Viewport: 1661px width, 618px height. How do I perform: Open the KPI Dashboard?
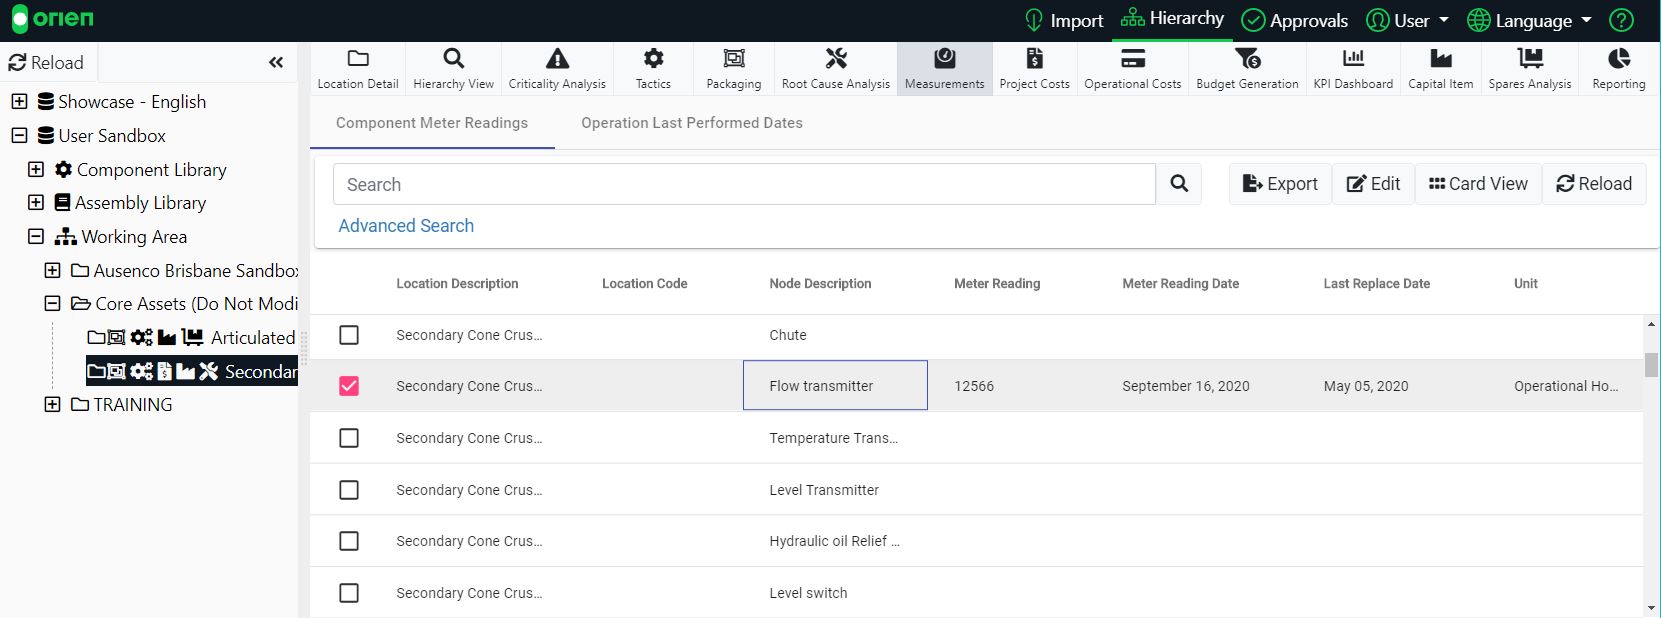(1352, 69)
